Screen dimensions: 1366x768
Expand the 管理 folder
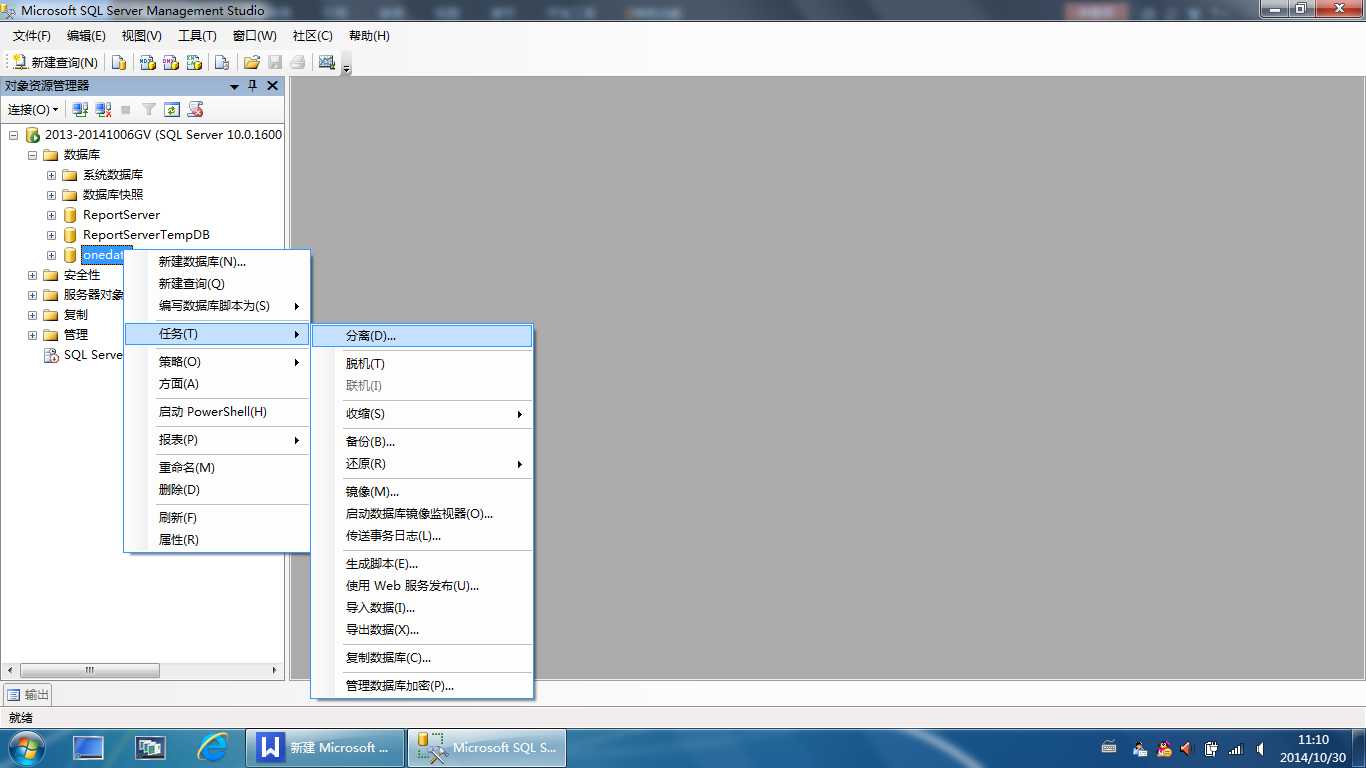[32, 335]
